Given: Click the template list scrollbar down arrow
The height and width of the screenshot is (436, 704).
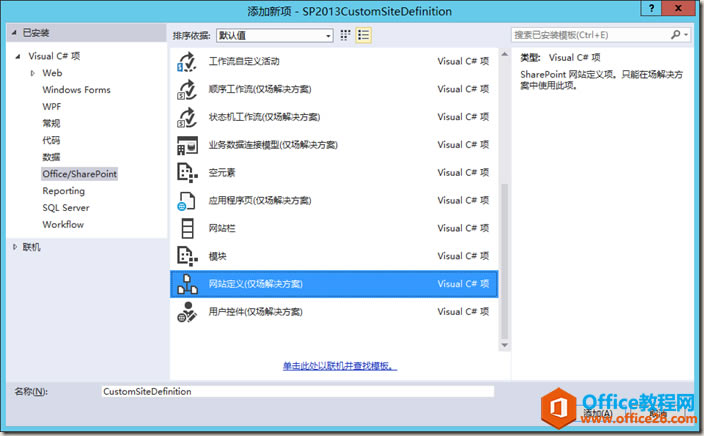Looking at the screenshot, I should click(x=505, y=345).
